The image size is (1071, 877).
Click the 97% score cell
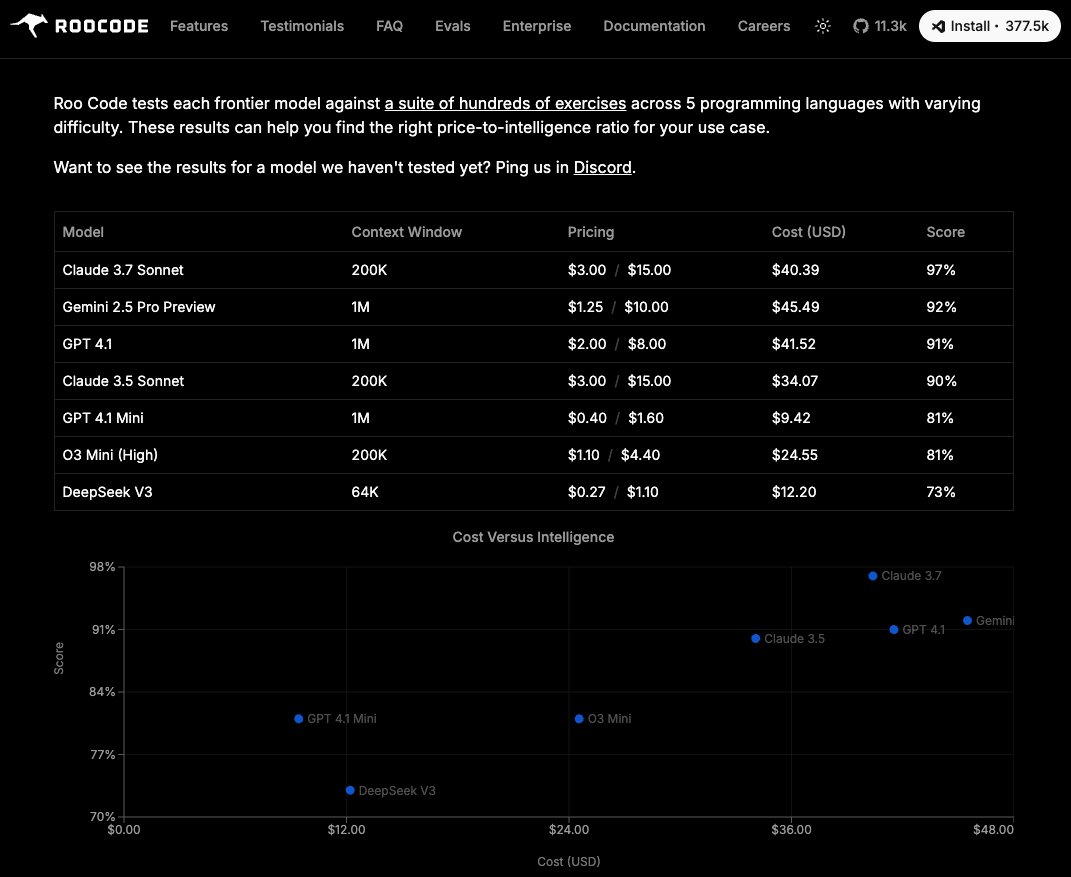941,270
